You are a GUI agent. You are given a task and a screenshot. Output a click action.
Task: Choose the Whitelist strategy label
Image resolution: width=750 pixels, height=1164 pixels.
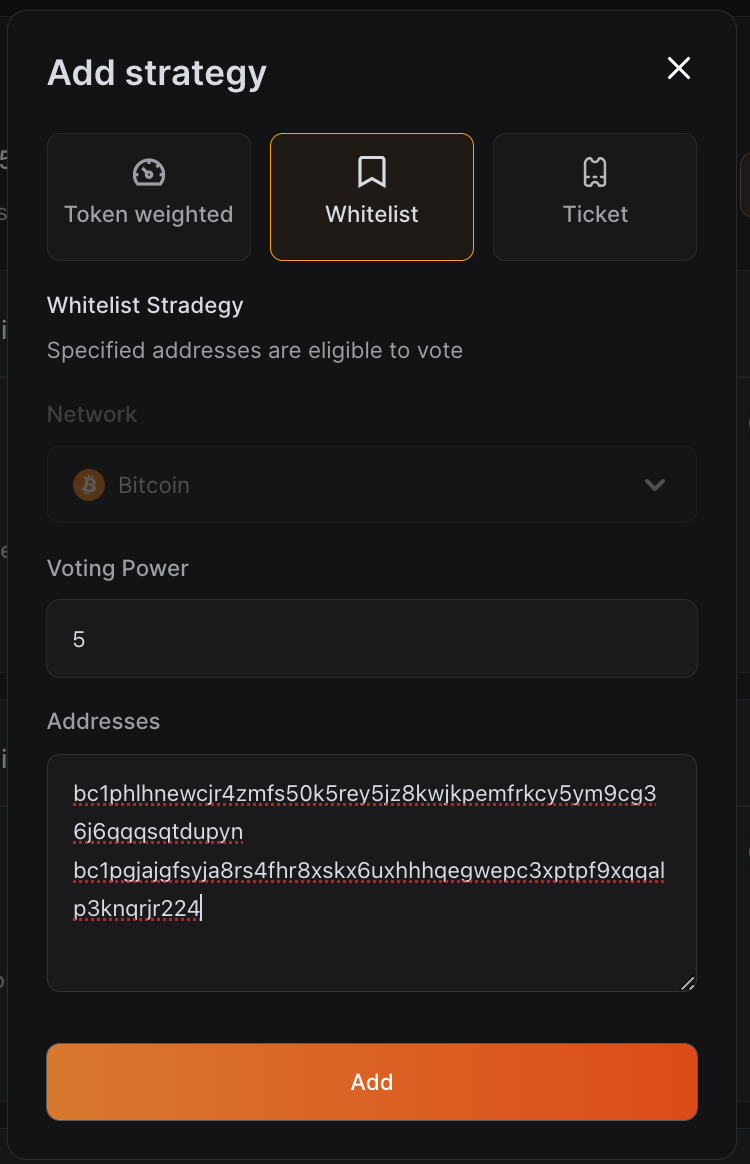pyautogui.click(x=372, y=214)
